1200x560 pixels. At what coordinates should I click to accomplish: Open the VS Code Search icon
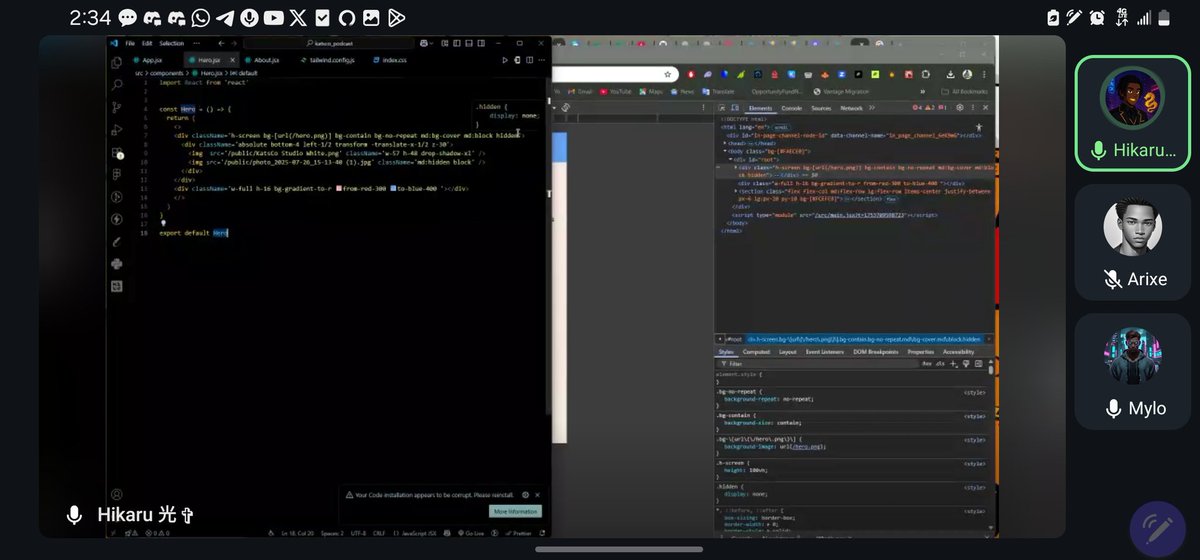[116, 86]
